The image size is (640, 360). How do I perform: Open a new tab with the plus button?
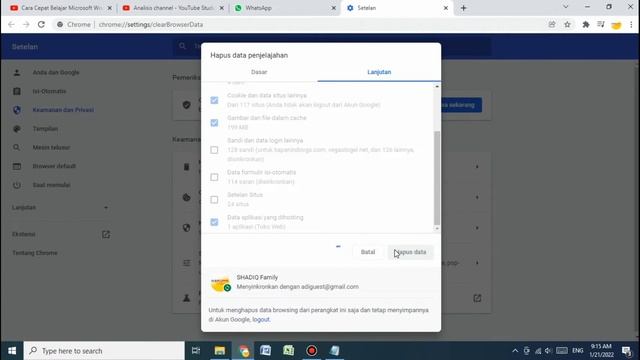point(463,8)
